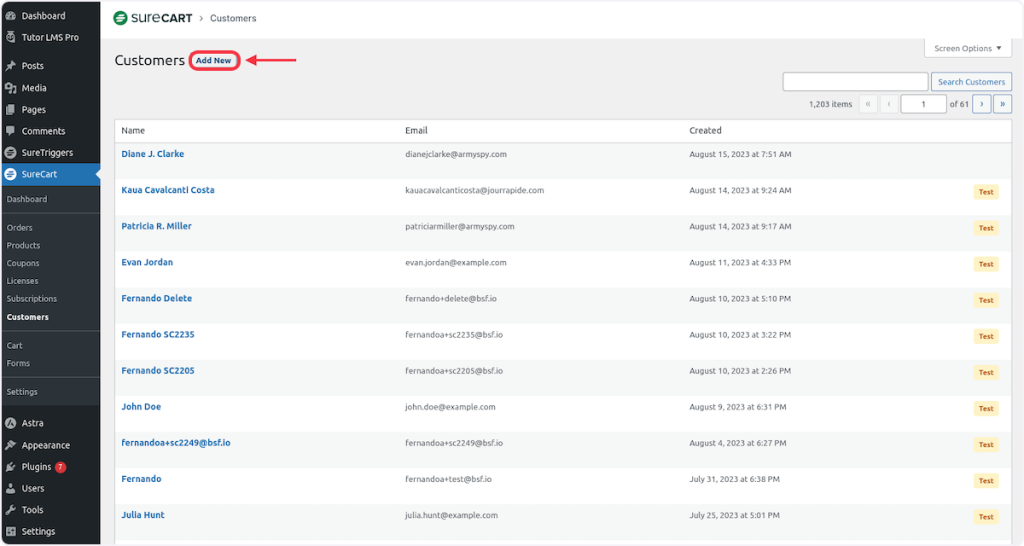
Task: Jump to last page of customers
Action: coord(1002,104)
